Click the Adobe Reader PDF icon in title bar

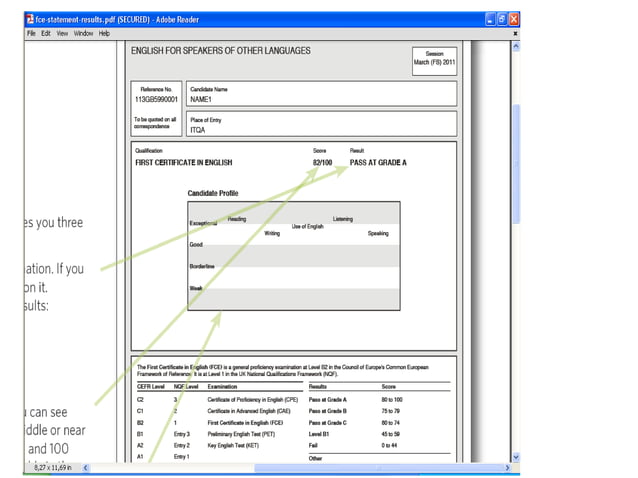pos(30,19)
